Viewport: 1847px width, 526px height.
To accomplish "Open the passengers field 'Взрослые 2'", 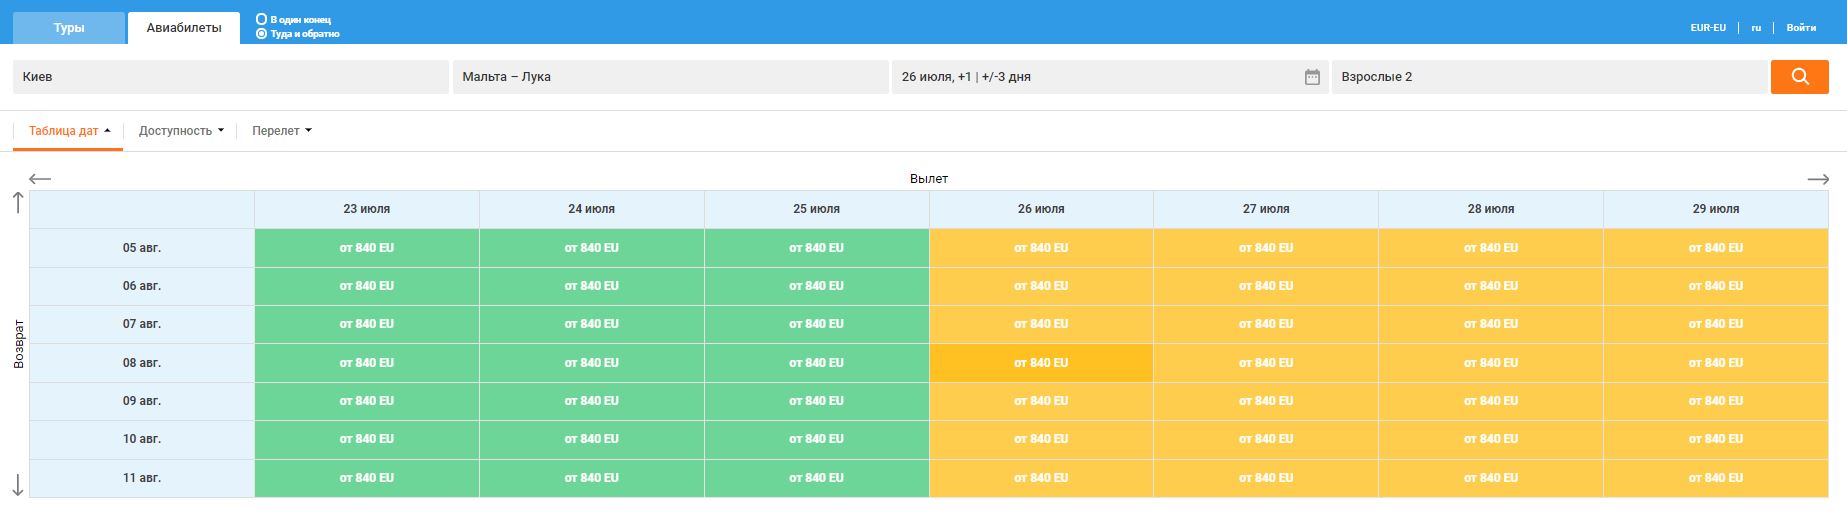I will pyautogui.click(x=1548, y=77).
